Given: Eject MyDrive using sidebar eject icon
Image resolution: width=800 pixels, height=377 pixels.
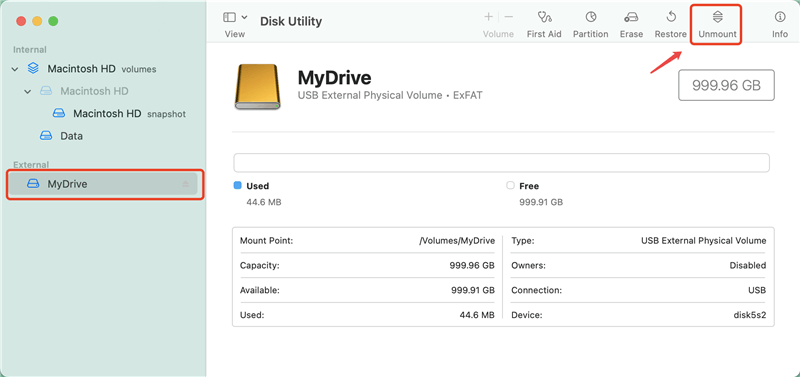Looking at the screenshot, I should (185, 184).
